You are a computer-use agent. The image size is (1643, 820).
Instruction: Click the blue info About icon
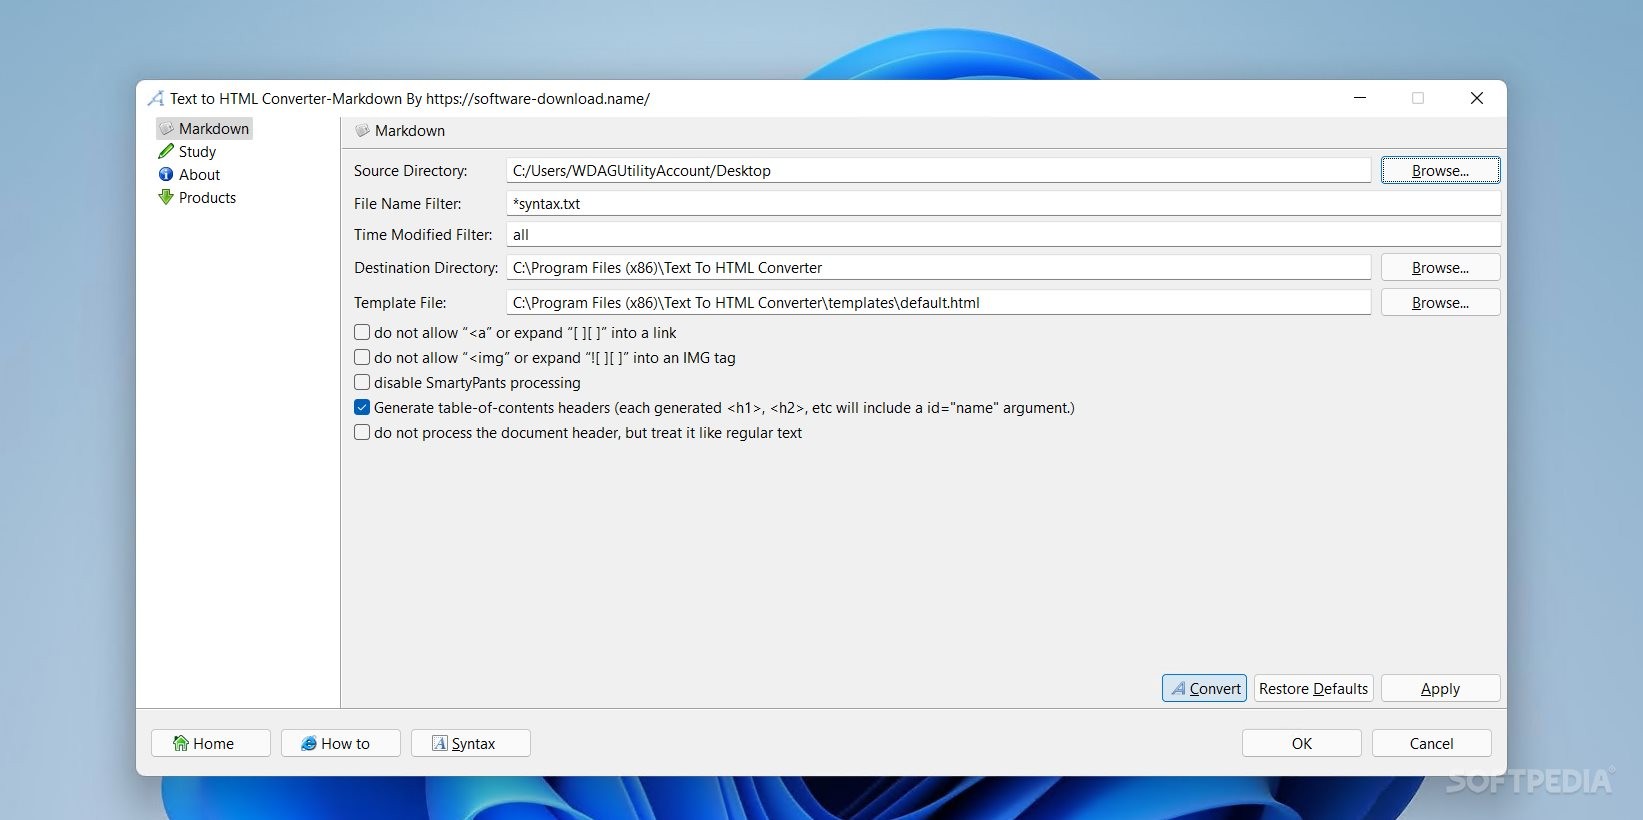pos(166,174)
